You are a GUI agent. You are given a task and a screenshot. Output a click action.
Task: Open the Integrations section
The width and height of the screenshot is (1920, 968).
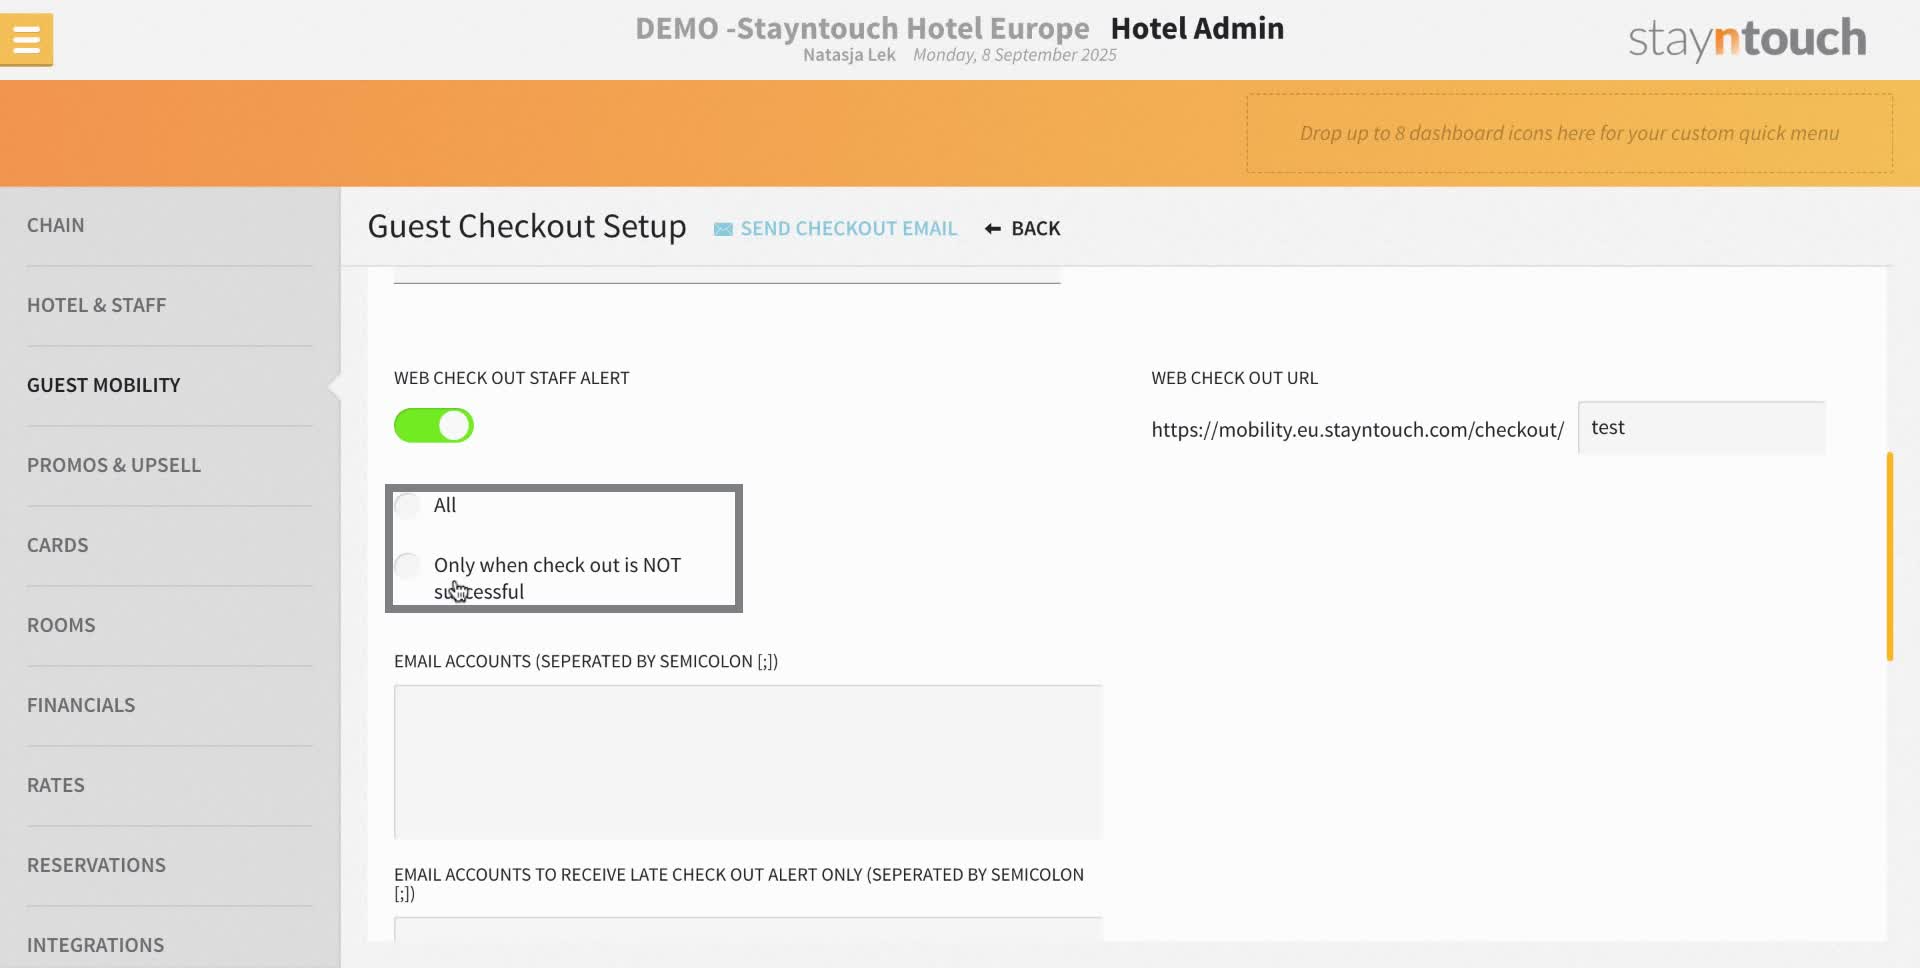(96, 945)
